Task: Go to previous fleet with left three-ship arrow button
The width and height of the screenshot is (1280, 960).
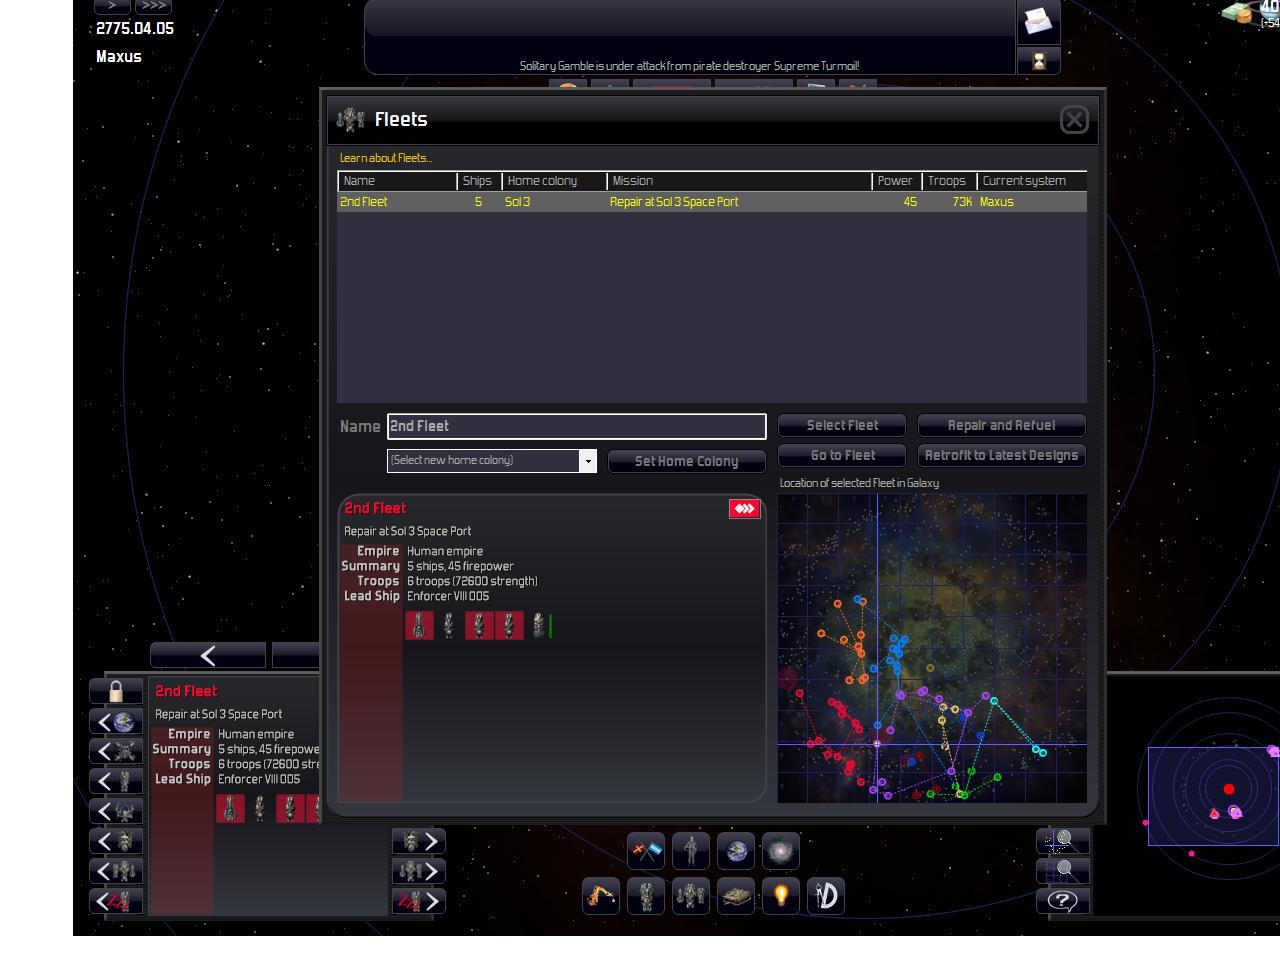Action: (x=116, y=871)
